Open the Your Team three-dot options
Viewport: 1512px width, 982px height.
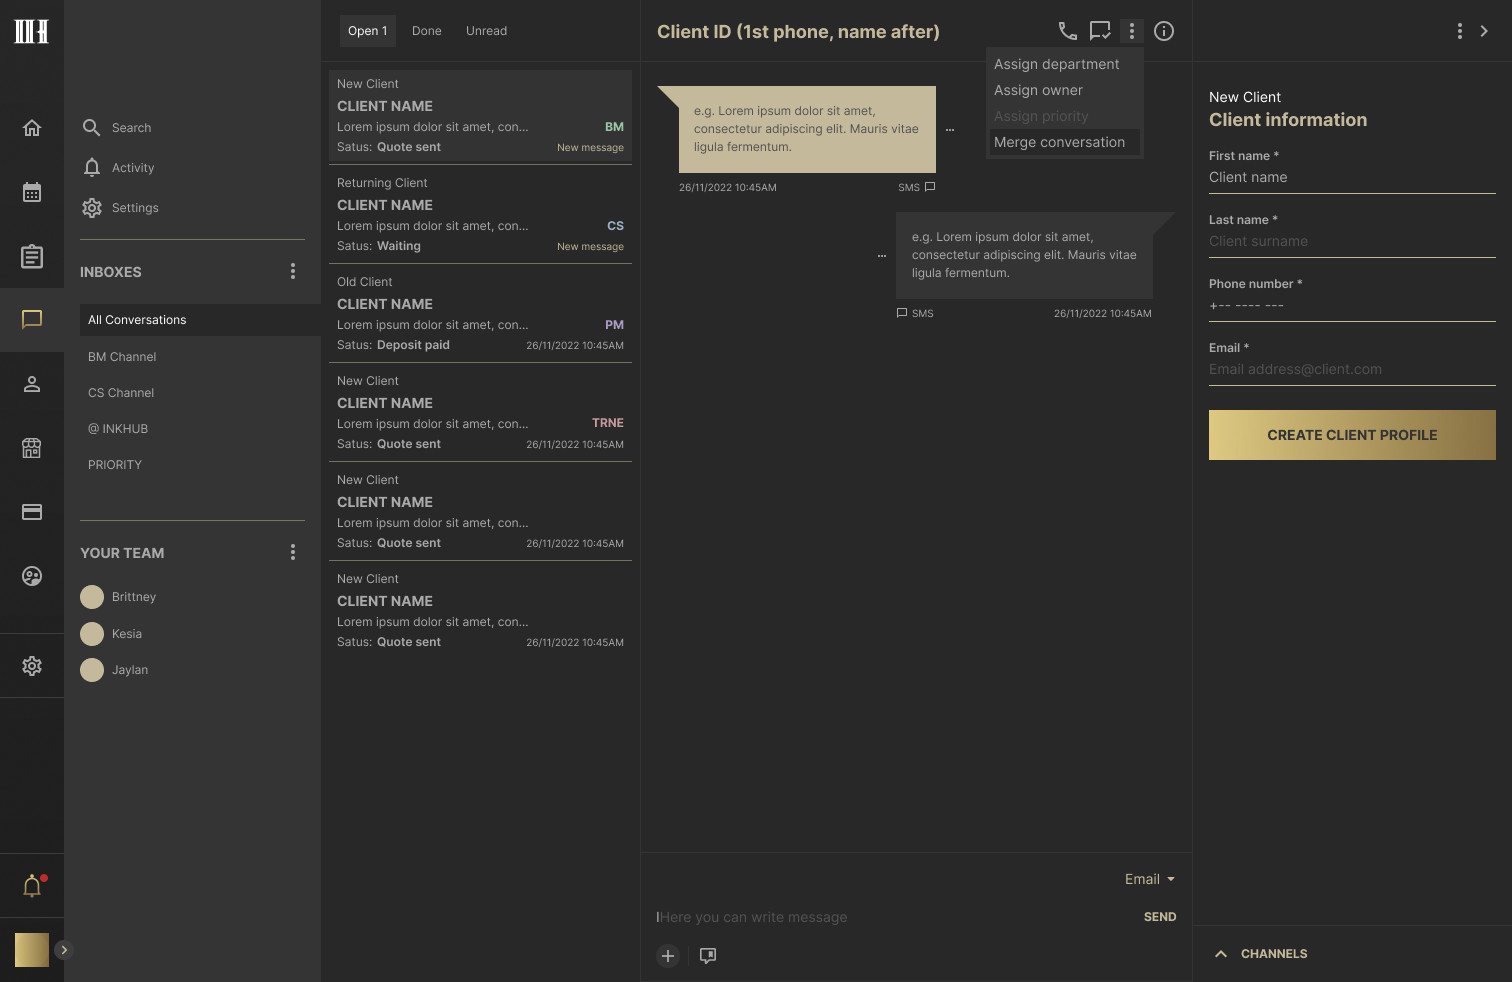coord(293,552)
